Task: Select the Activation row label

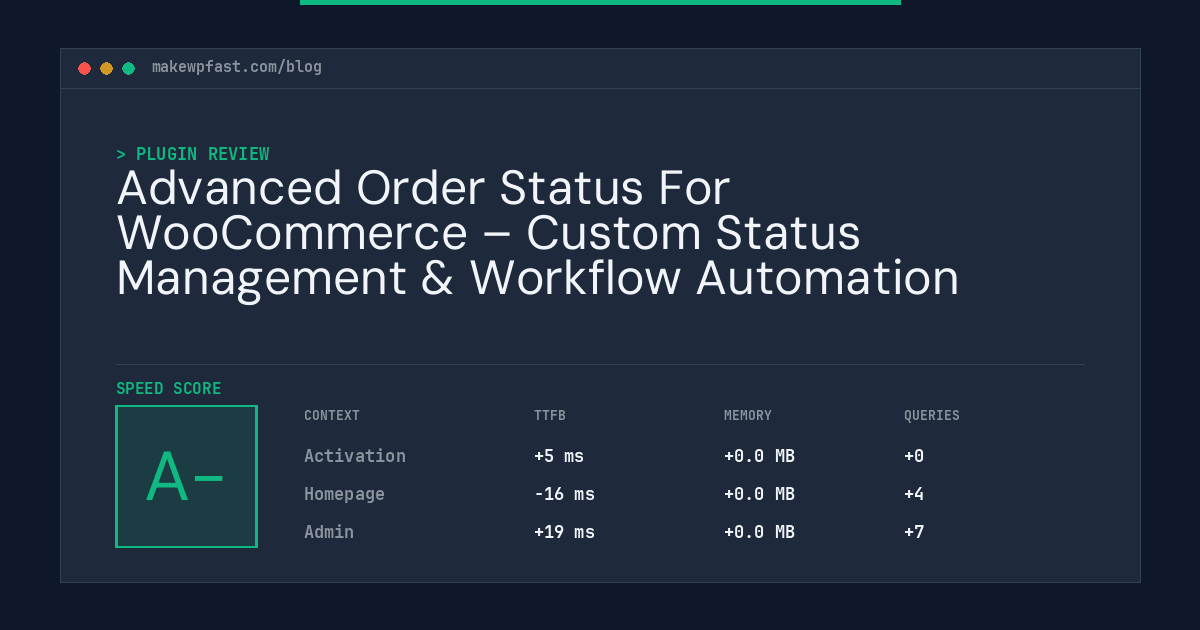Action: click(x=355, y=456)
